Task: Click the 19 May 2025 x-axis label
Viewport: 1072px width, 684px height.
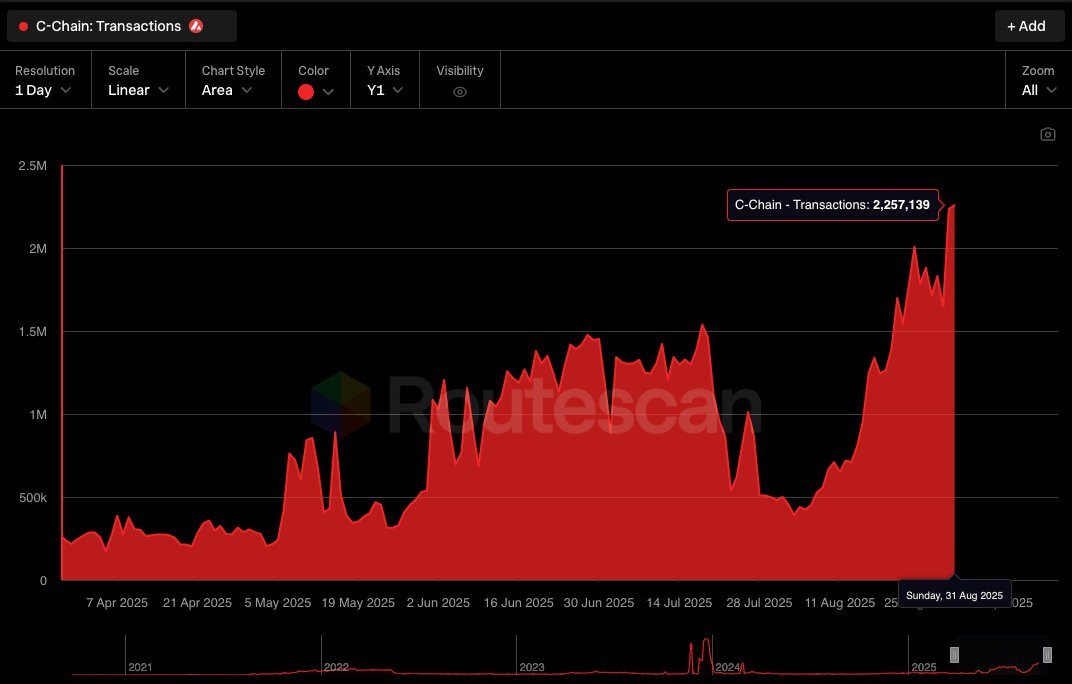Action: pyautogui.click(x=358, y=603)
